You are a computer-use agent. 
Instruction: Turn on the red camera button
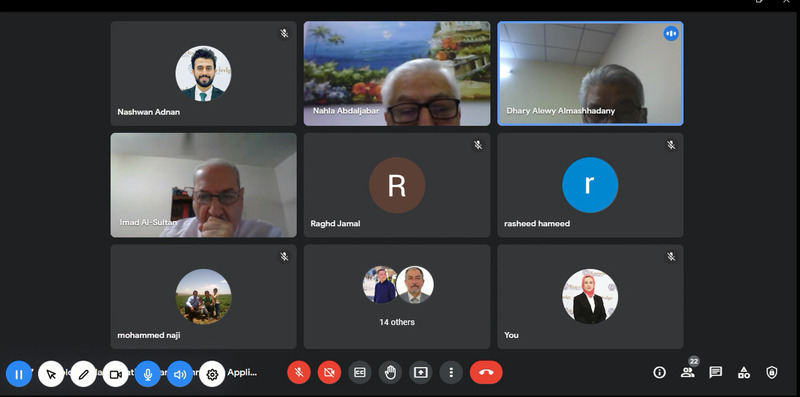point(330,373)
